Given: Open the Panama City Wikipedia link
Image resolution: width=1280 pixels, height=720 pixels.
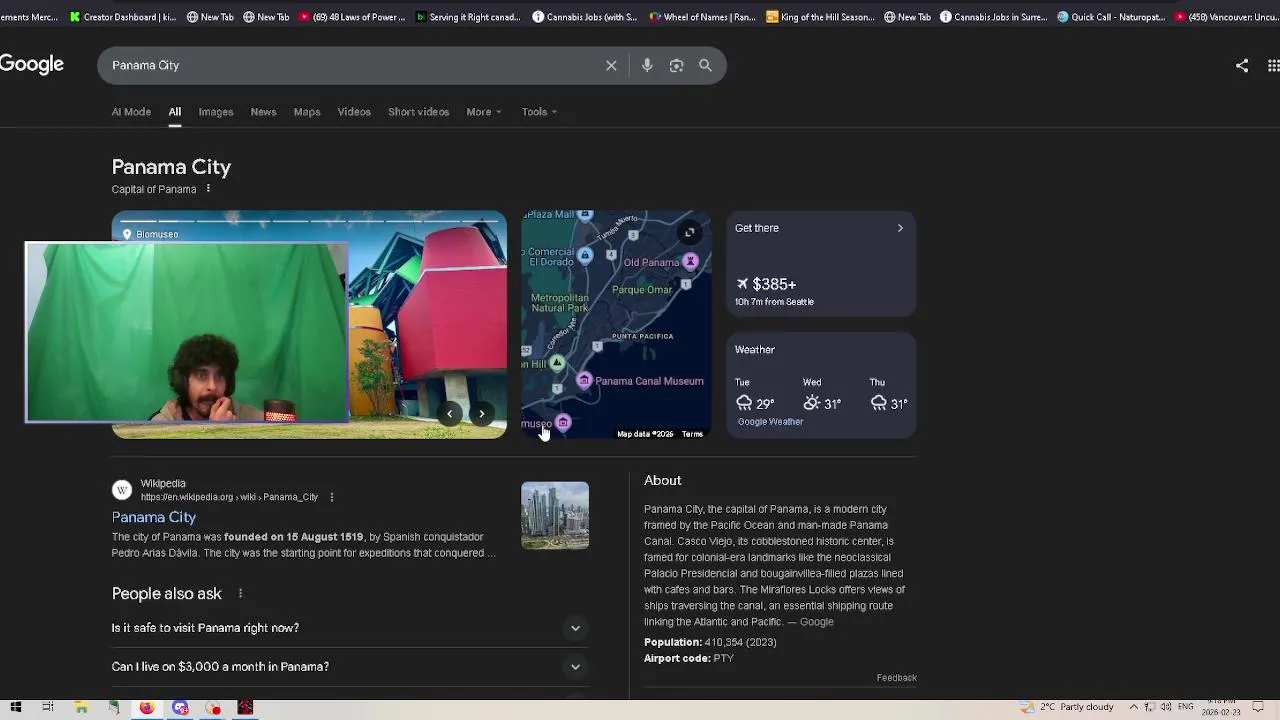Looking at the screenshot, I should (x=154, y=517).
